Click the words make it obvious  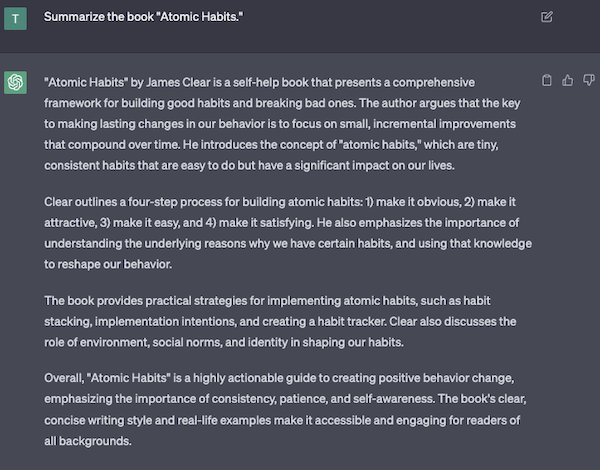[419, 202]
